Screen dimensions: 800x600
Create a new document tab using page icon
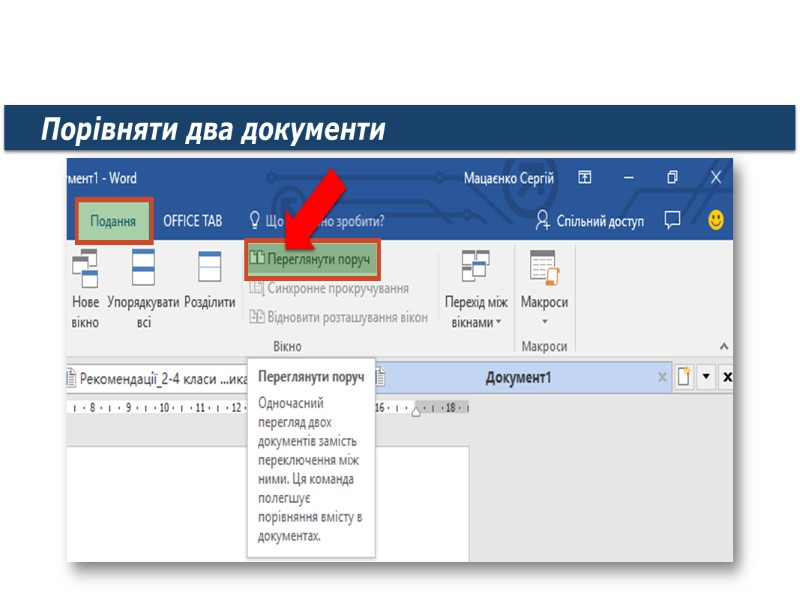click(684, 377)
